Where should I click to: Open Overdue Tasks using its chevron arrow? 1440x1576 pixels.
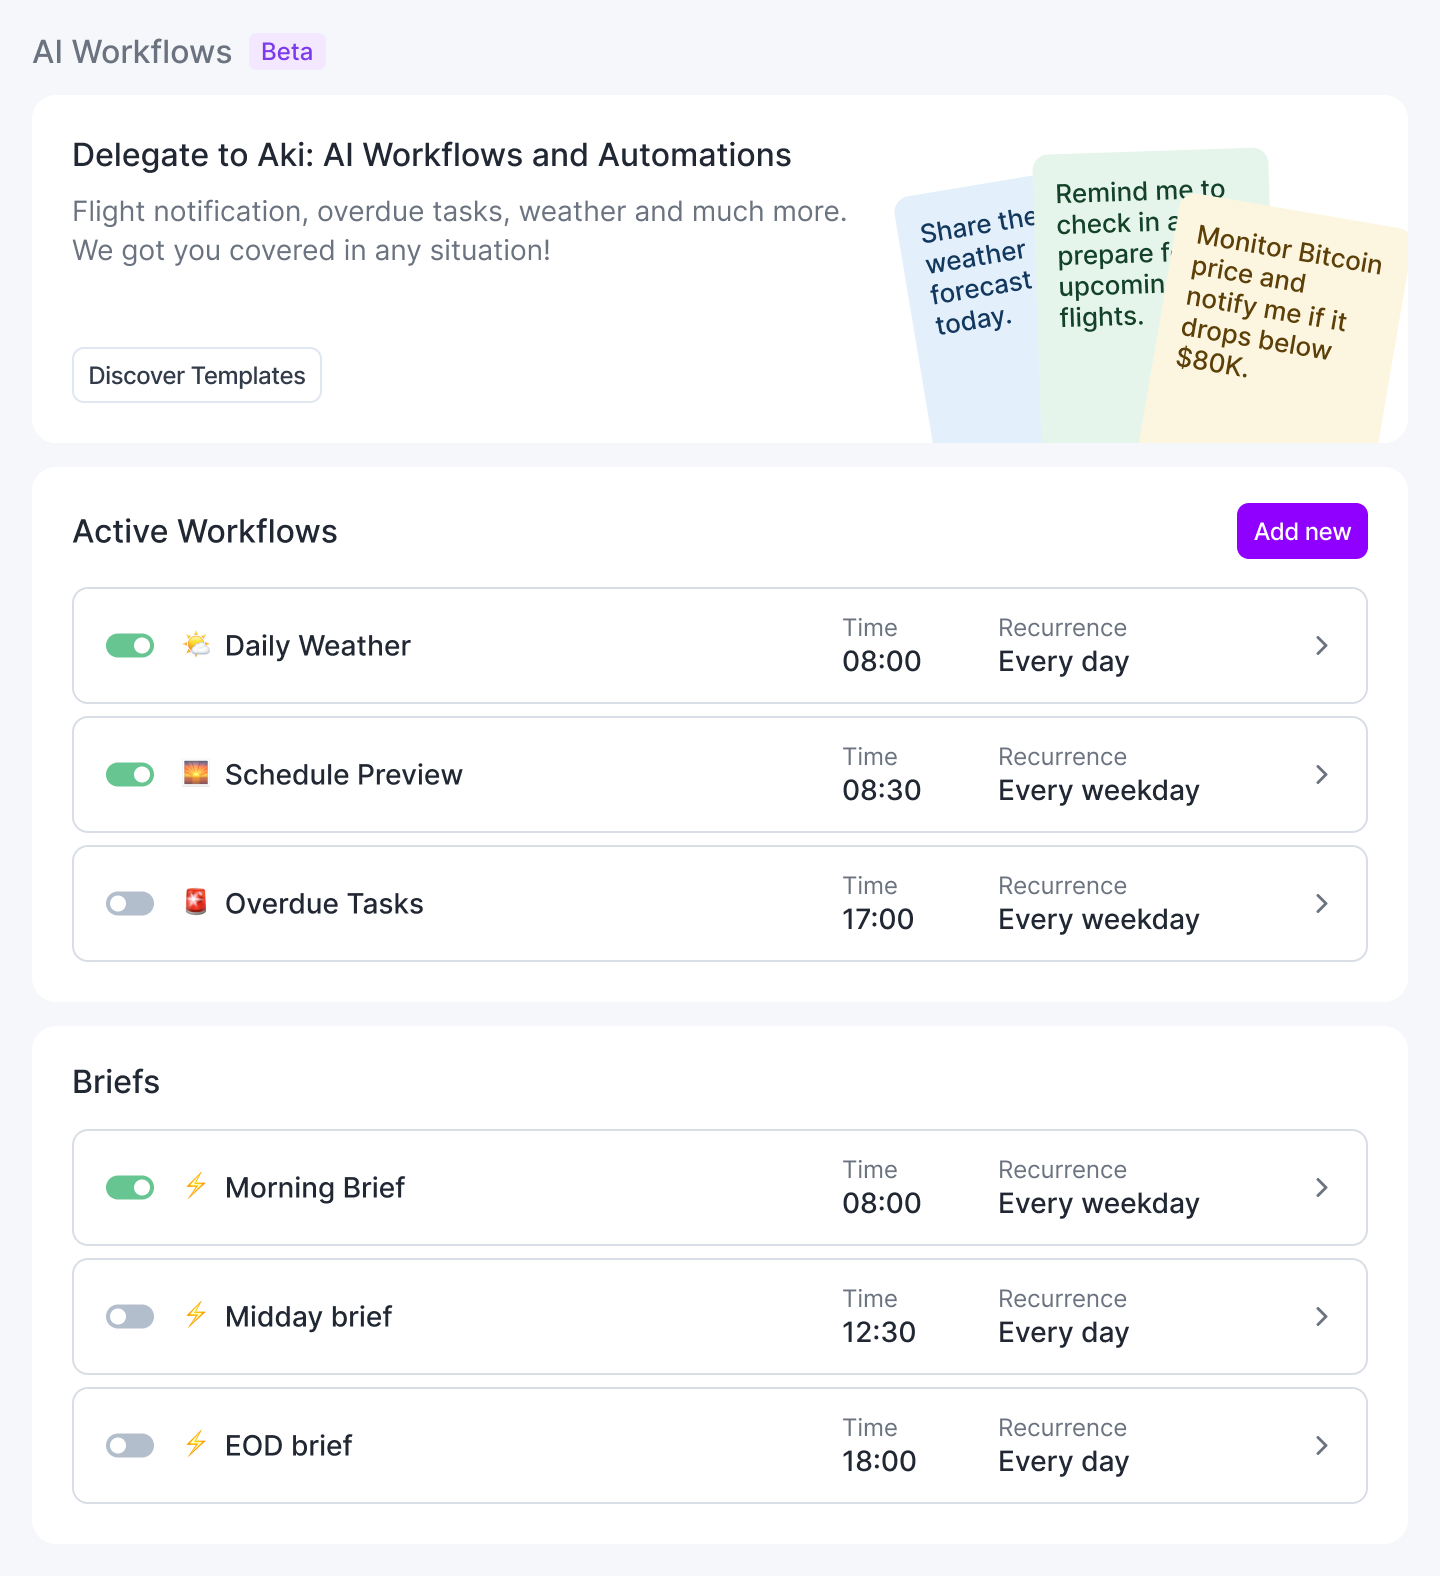coord(1322,904)
